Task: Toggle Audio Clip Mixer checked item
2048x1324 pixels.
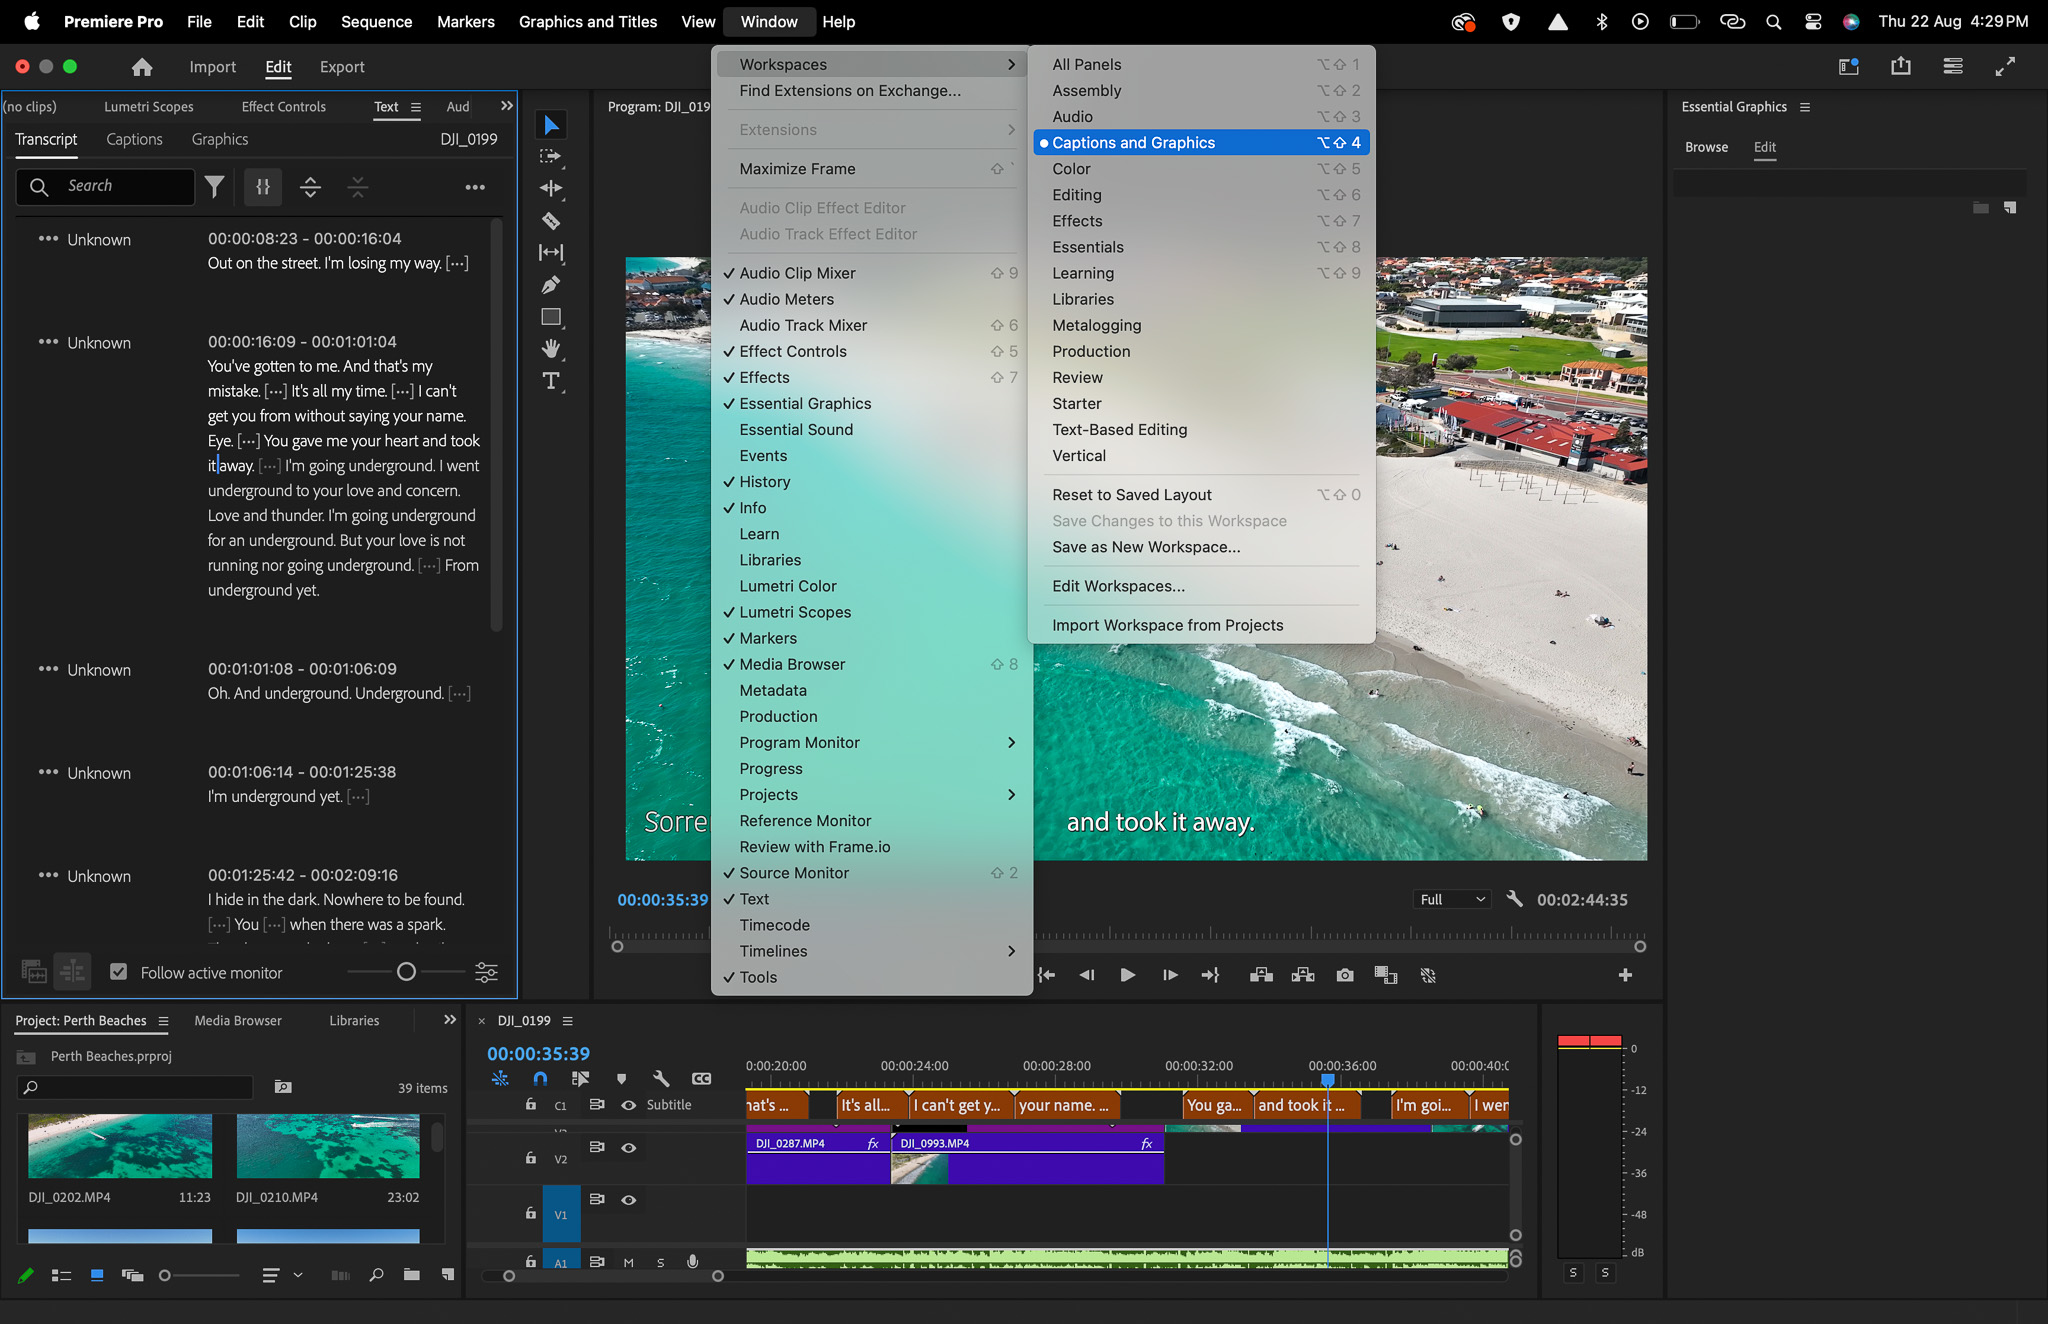Action: coord(872,273)
